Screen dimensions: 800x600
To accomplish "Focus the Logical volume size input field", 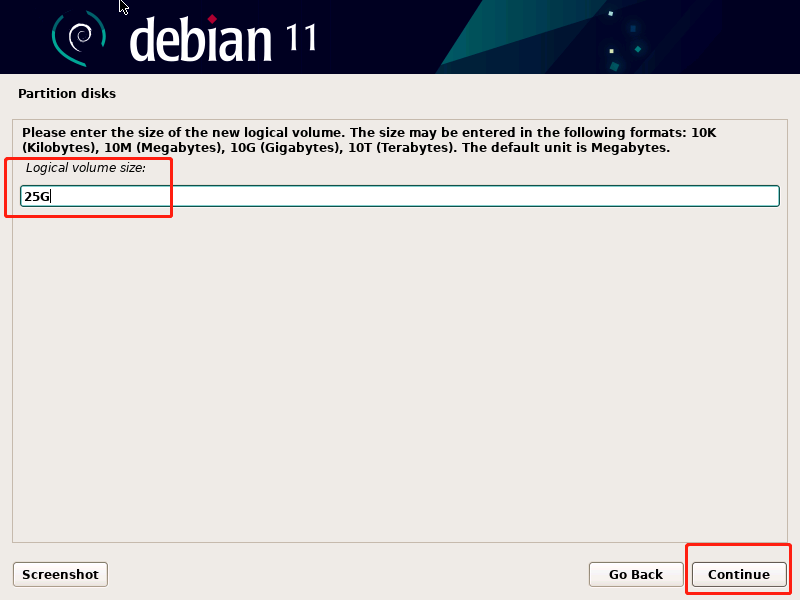I will pyautogui.click(x=399, y=196).
